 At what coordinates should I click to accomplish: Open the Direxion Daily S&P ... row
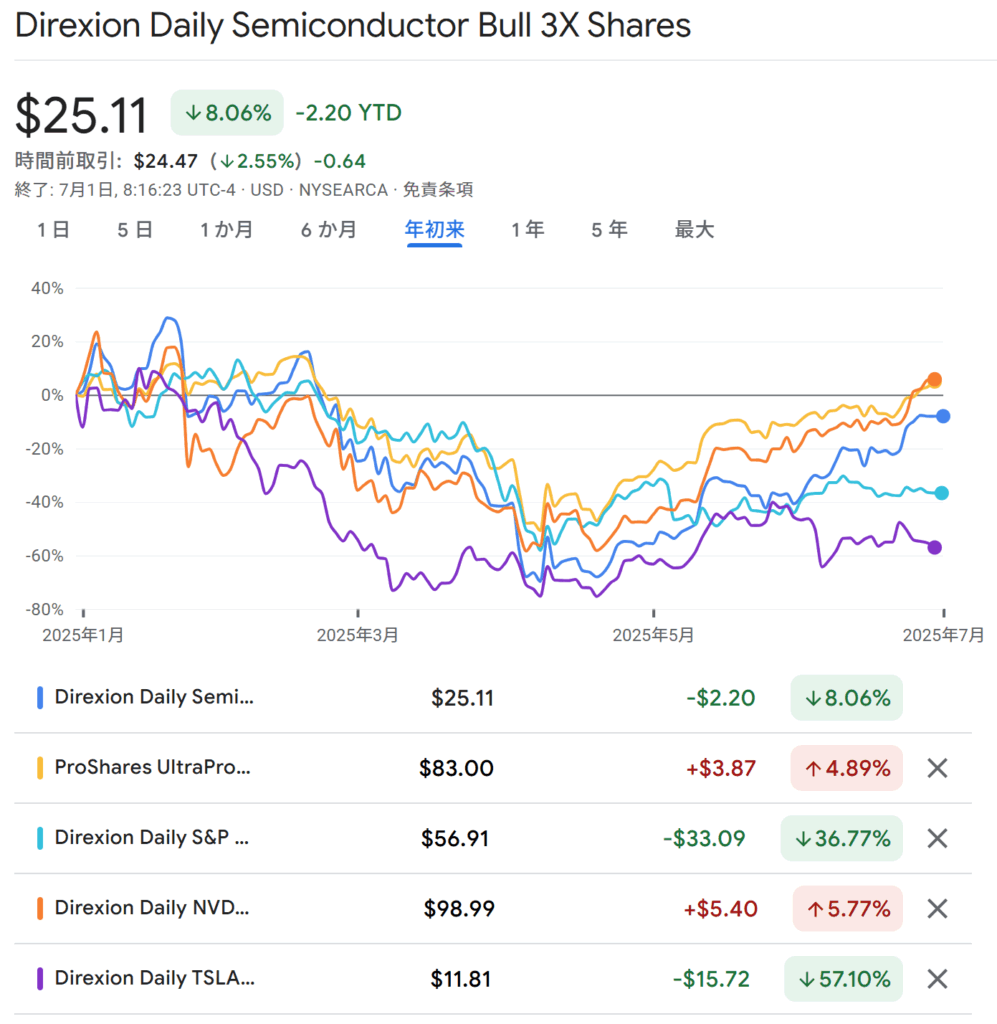click(x=493, y=838)
